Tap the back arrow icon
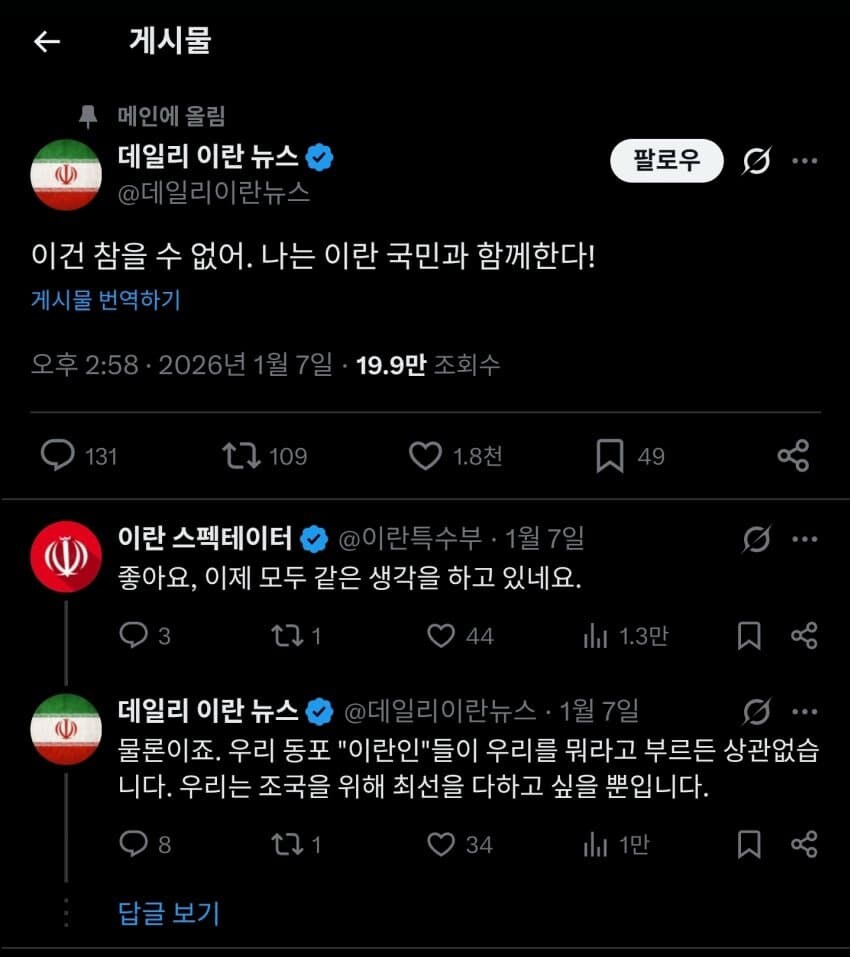 click(47, 41)
